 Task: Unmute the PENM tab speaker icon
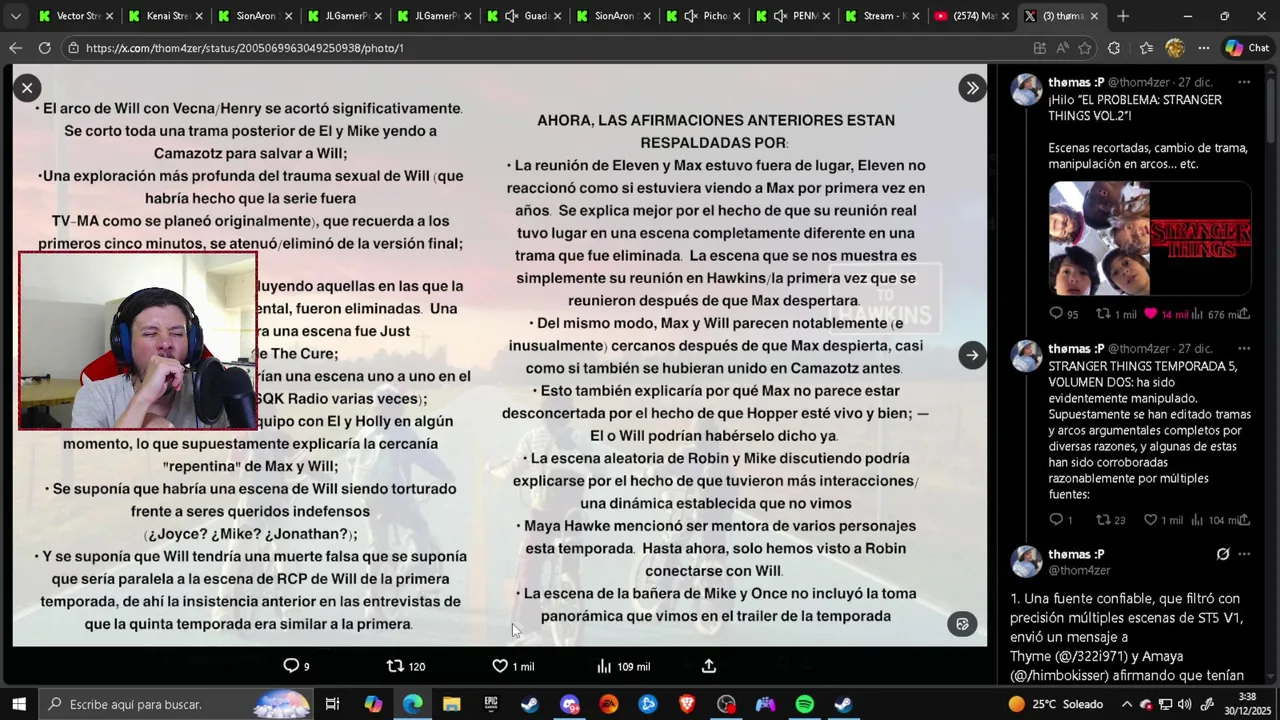click(780, 16)
